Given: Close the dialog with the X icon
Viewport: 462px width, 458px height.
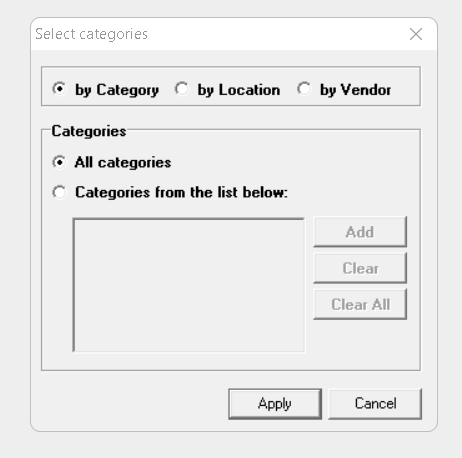Looking at the screenshot, I should pyautogui.click(x=416, y=34).
